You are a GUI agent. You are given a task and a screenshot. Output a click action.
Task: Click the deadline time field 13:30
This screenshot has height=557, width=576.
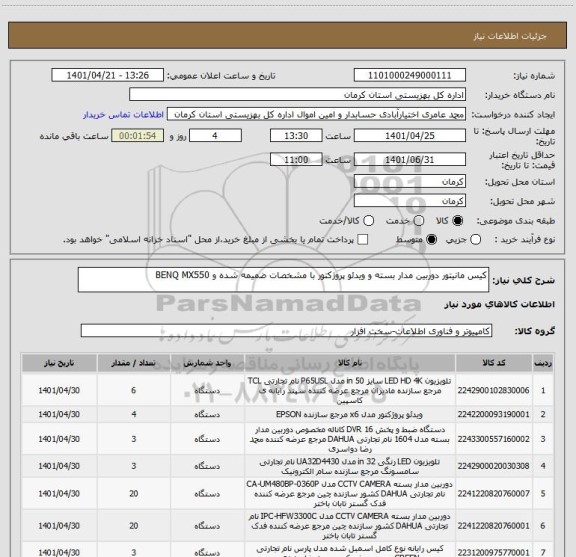(x=296, y=136)
